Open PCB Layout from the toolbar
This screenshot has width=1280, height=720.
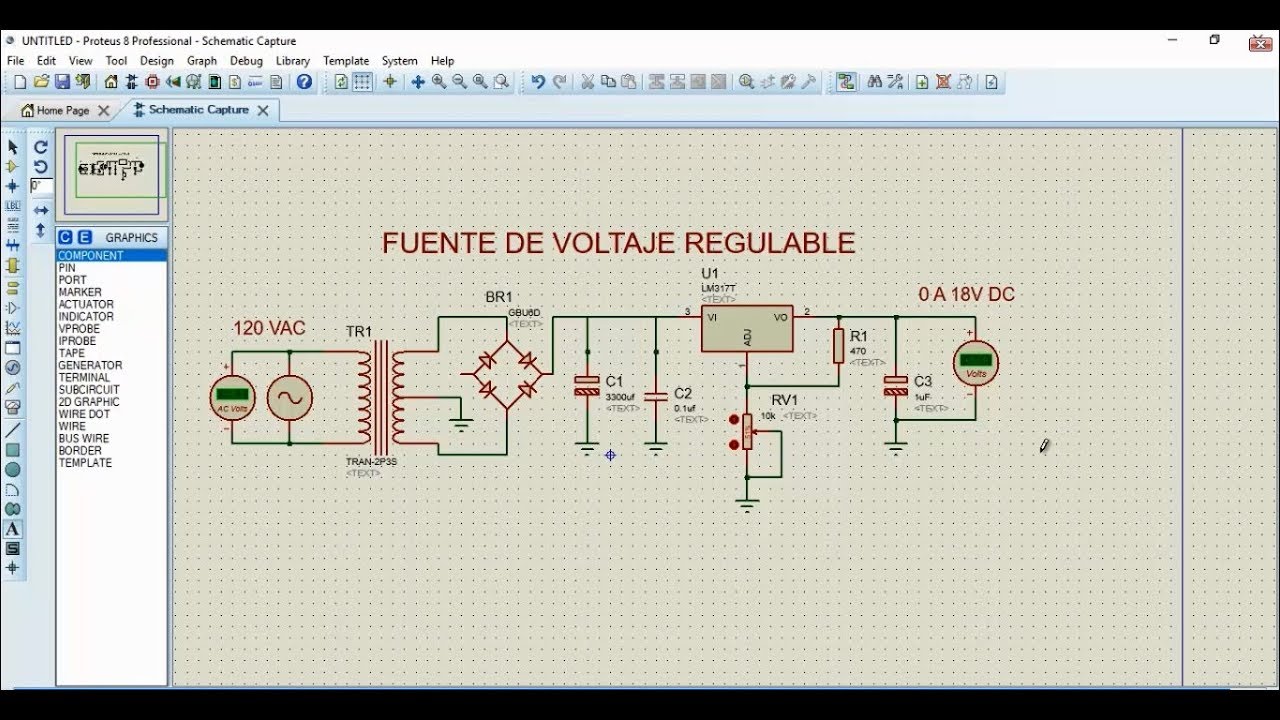152,82
